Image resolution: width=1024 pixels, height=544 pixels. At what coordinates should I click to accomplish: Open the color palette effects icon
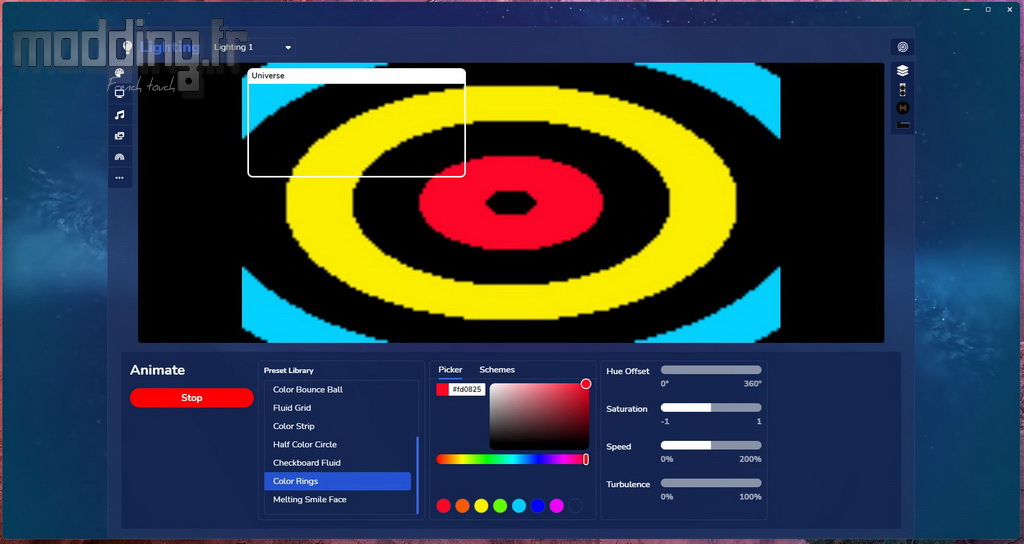pyautogui.click(x=120, y=73)
